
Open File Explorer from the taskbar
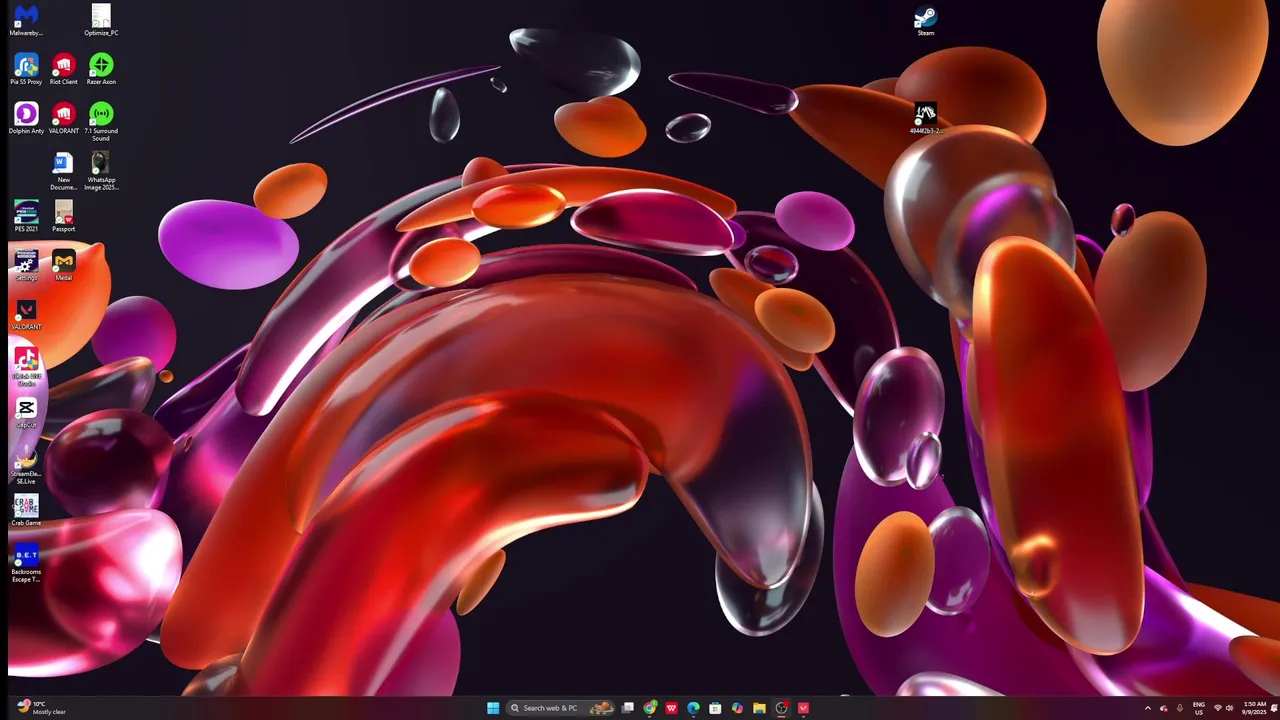click(759, 708)
